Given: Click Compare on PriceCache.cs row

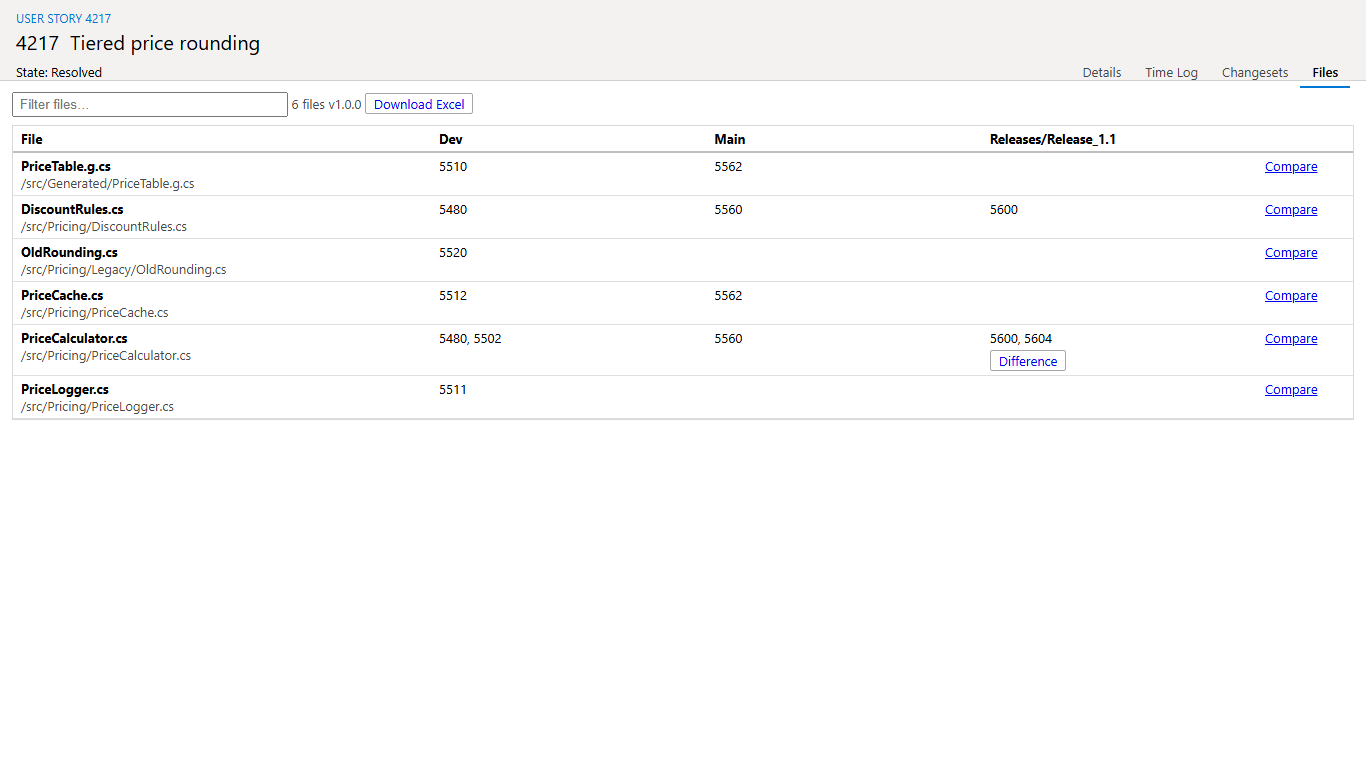Looking at the screenshot, I should pos(1291,296).
